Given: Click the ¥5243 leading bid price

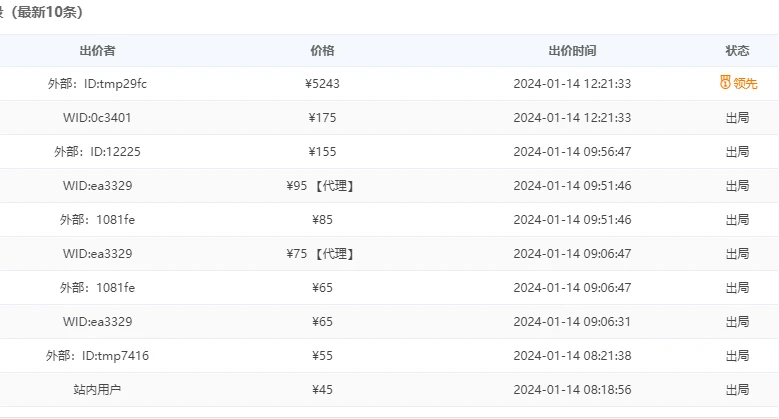Looking at the screenshot, I should tap(322, 84).
